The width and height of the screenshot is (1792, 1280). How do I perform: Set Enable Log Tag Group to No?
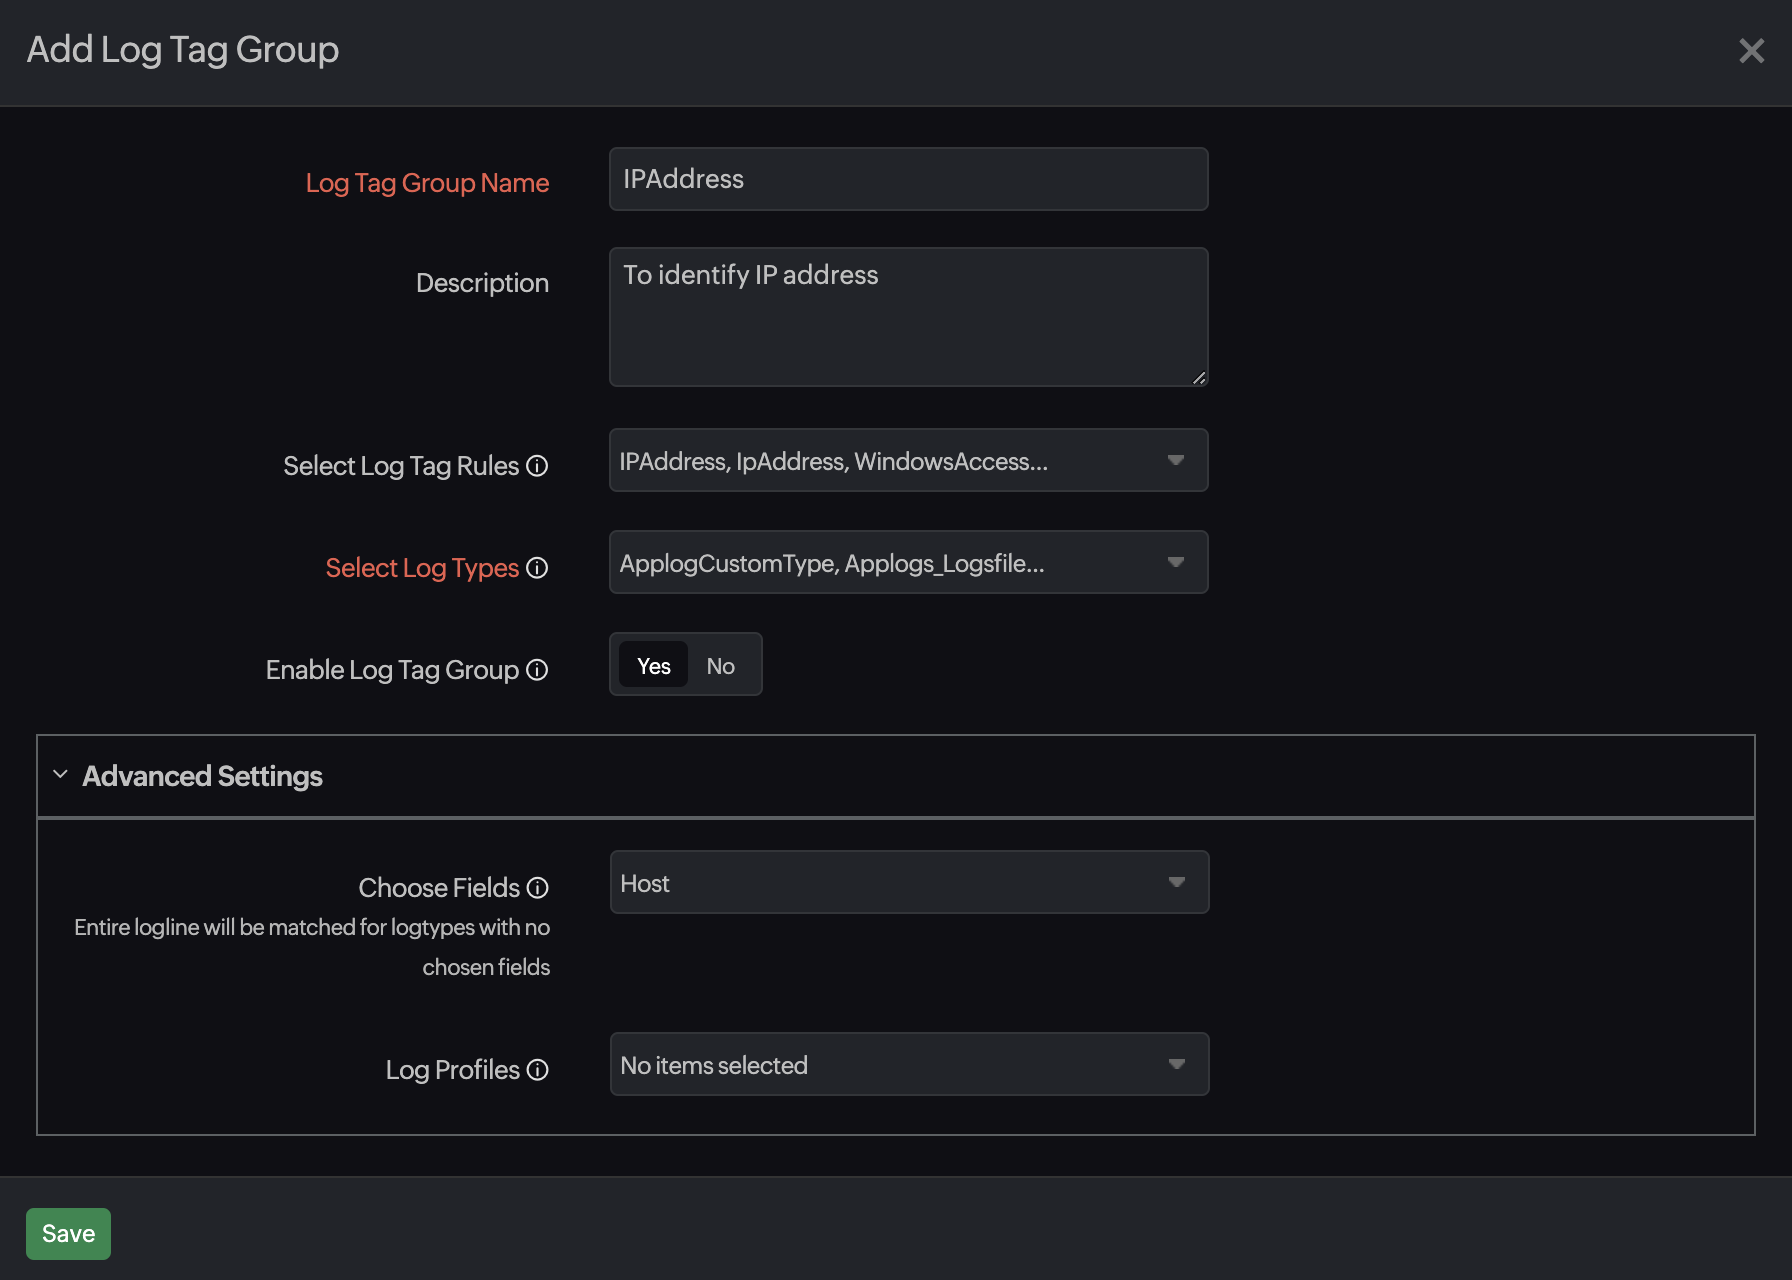[x=720, y=665]
